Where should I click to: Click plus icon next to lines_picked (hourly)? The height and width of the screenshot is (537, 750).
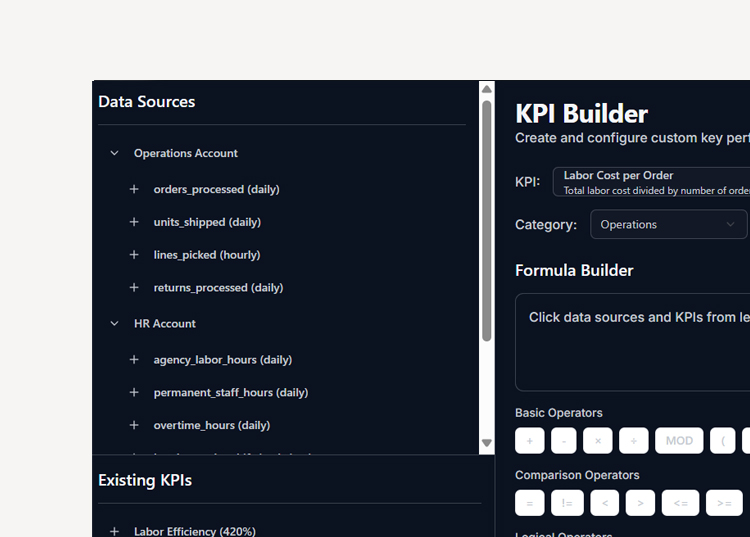pos(134,255)
